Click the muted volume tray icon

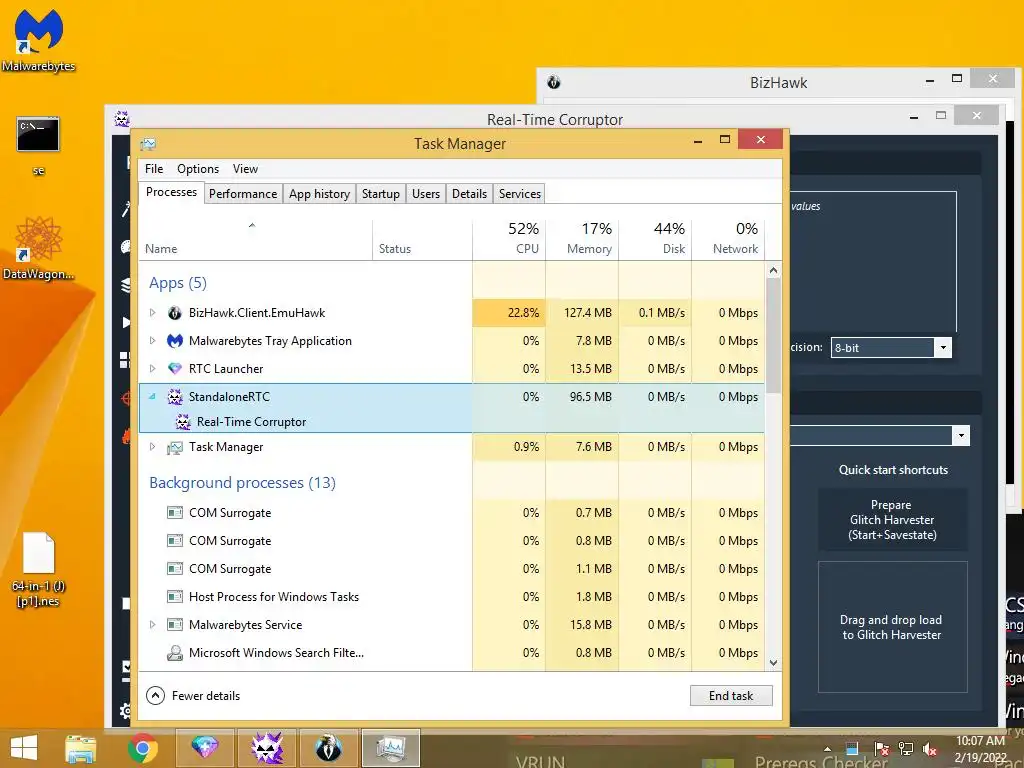pyautogui.click(x=930, y=749)
